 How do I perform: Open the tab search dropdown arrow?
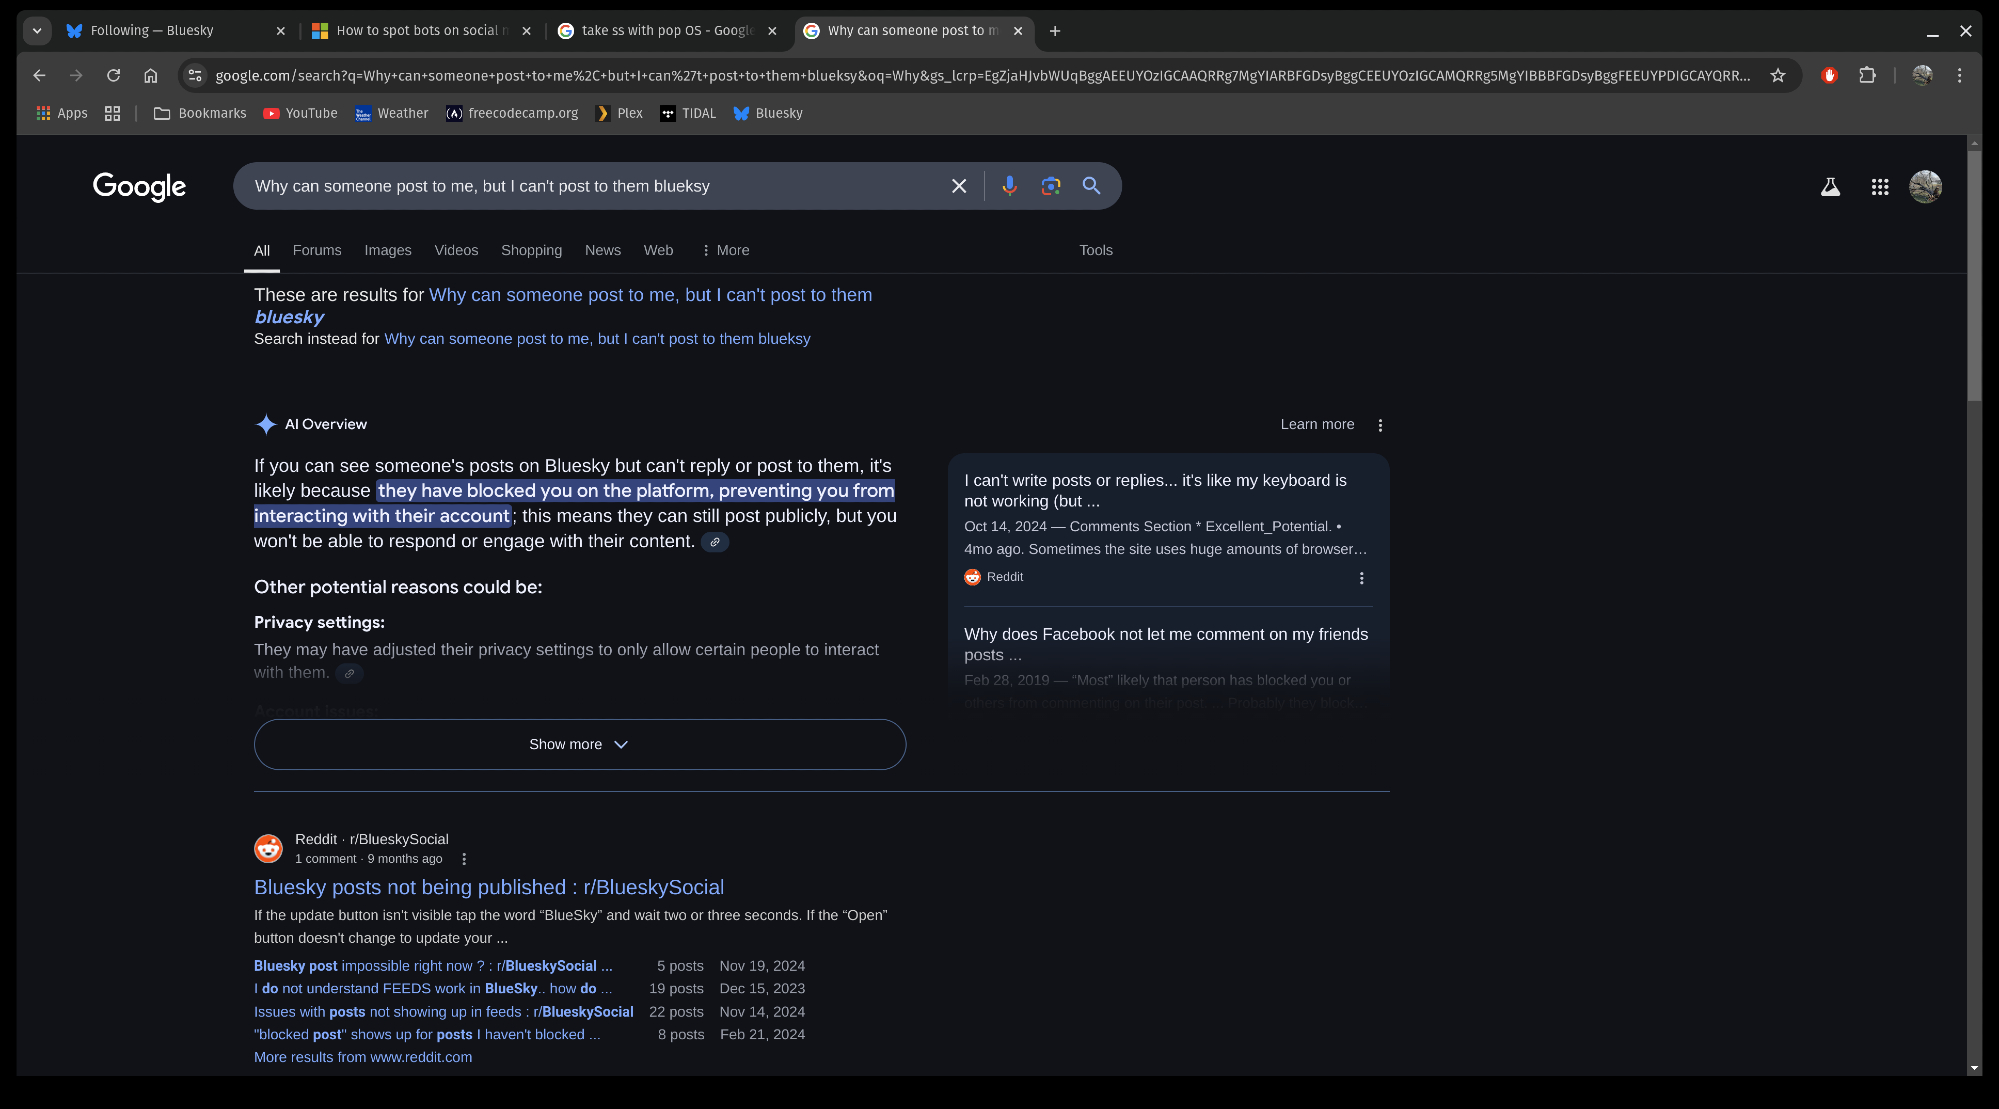[x=37, y=31]
